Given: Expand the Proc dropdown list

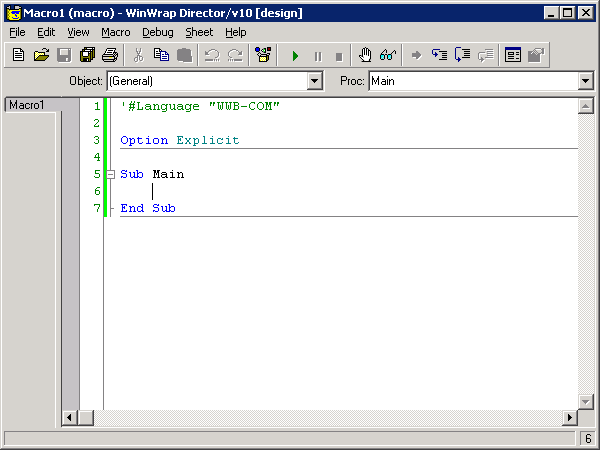Looking at the screenshot, I should point(586,81).
